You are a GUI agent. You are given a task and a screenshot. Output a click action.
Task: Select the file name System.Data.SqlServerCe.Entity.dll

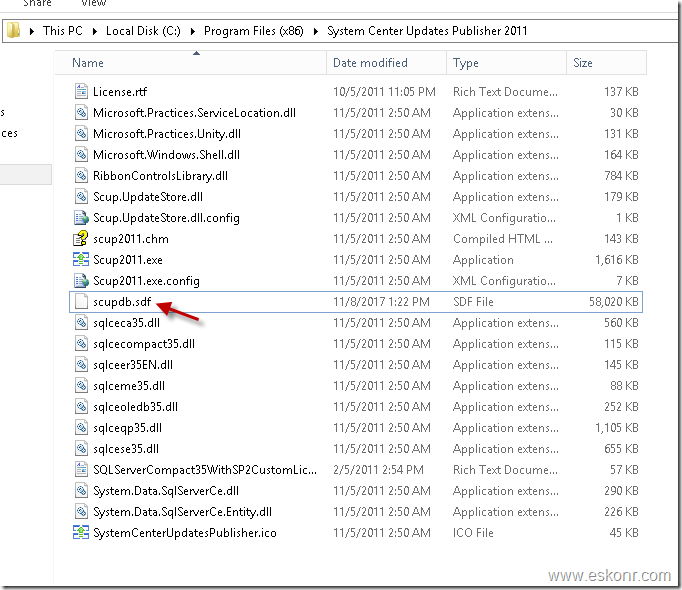182,512
